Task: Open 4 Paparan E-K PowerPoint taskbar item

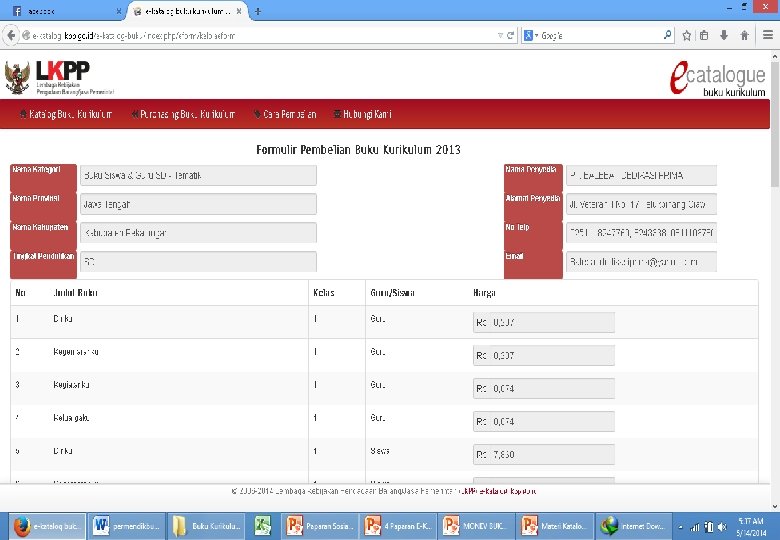Action: point(398,526)
